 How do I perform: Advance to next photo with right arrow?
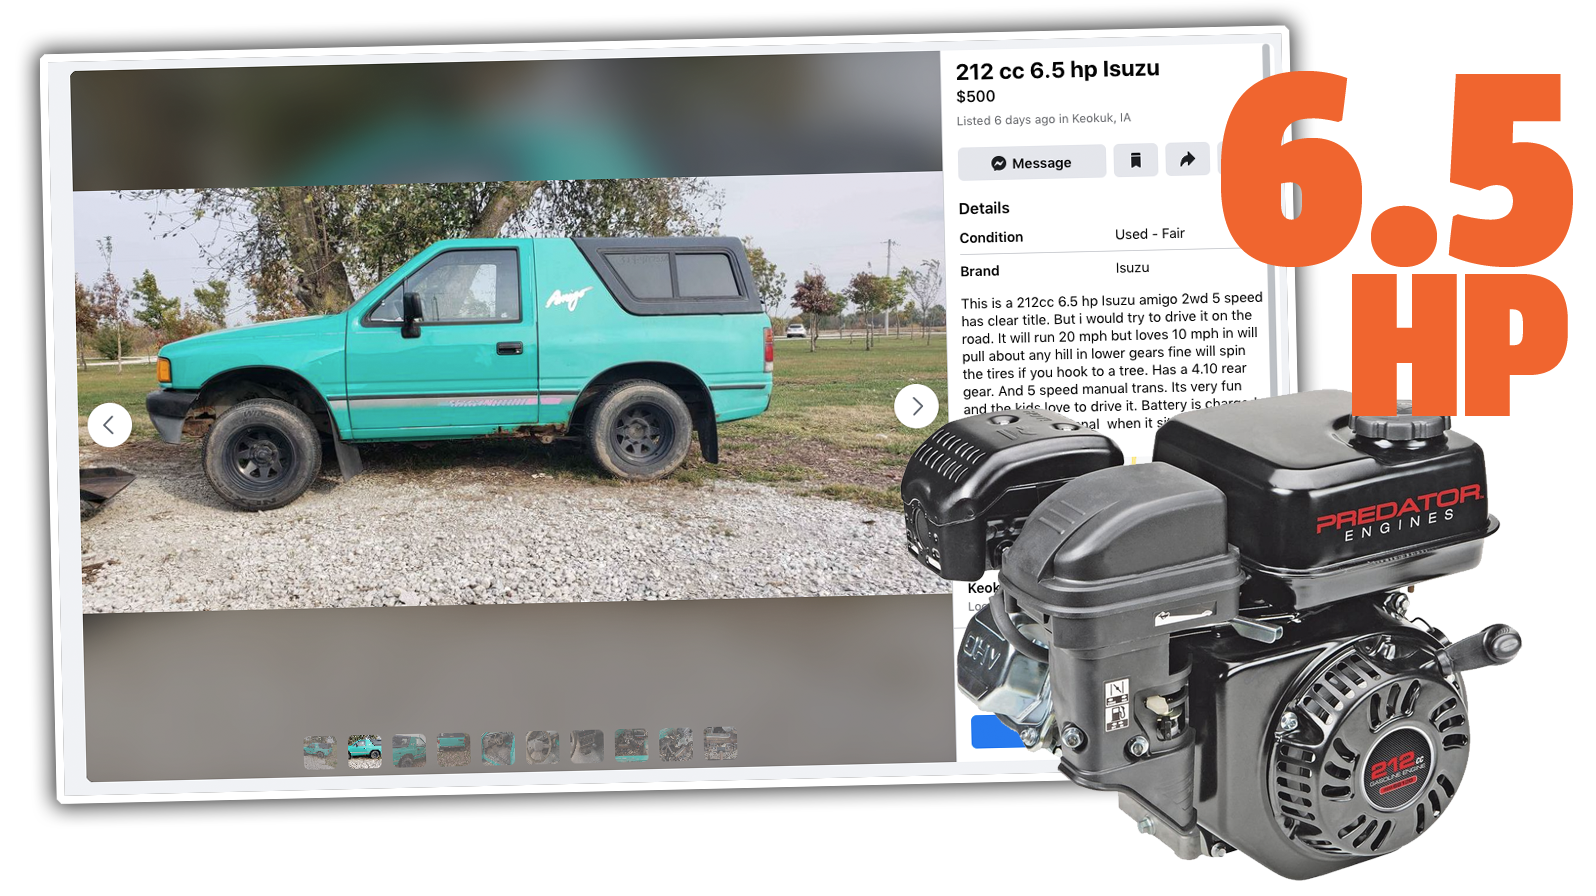(916, 406)
